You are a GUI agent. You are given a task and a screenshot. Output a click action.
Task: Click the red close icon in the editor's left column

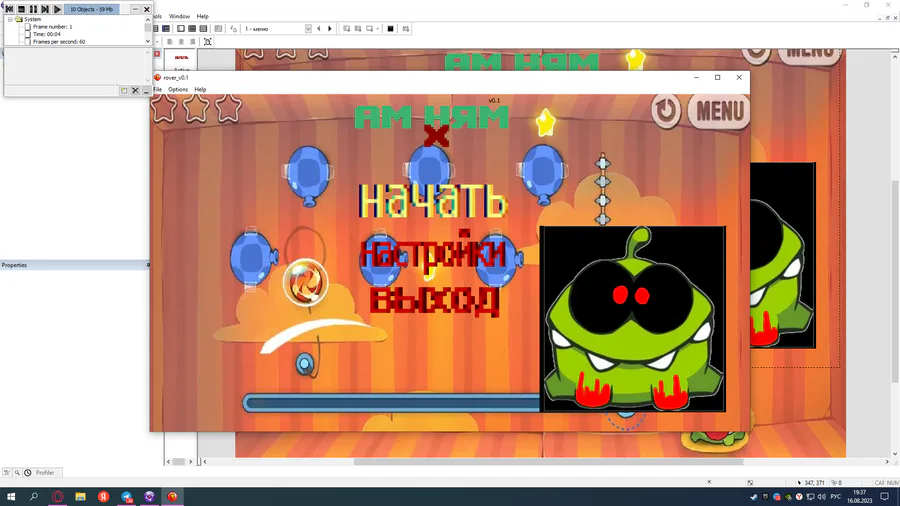[x=157, y=54]
